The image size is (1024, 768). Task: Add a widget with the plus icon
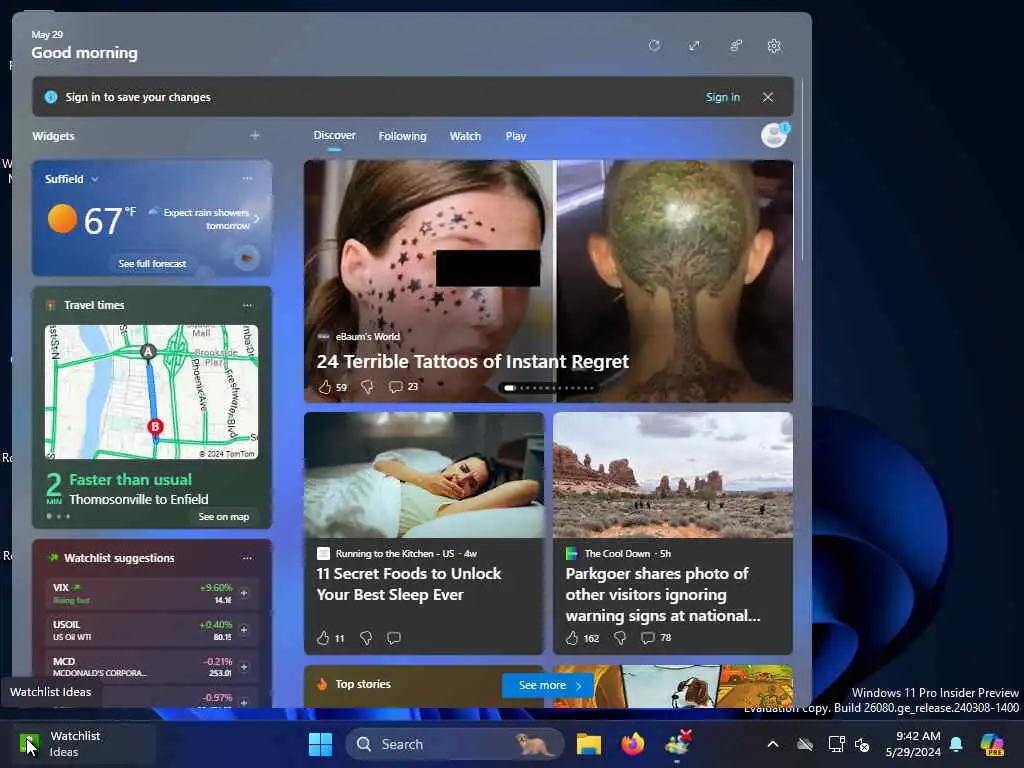pos(255,135)
